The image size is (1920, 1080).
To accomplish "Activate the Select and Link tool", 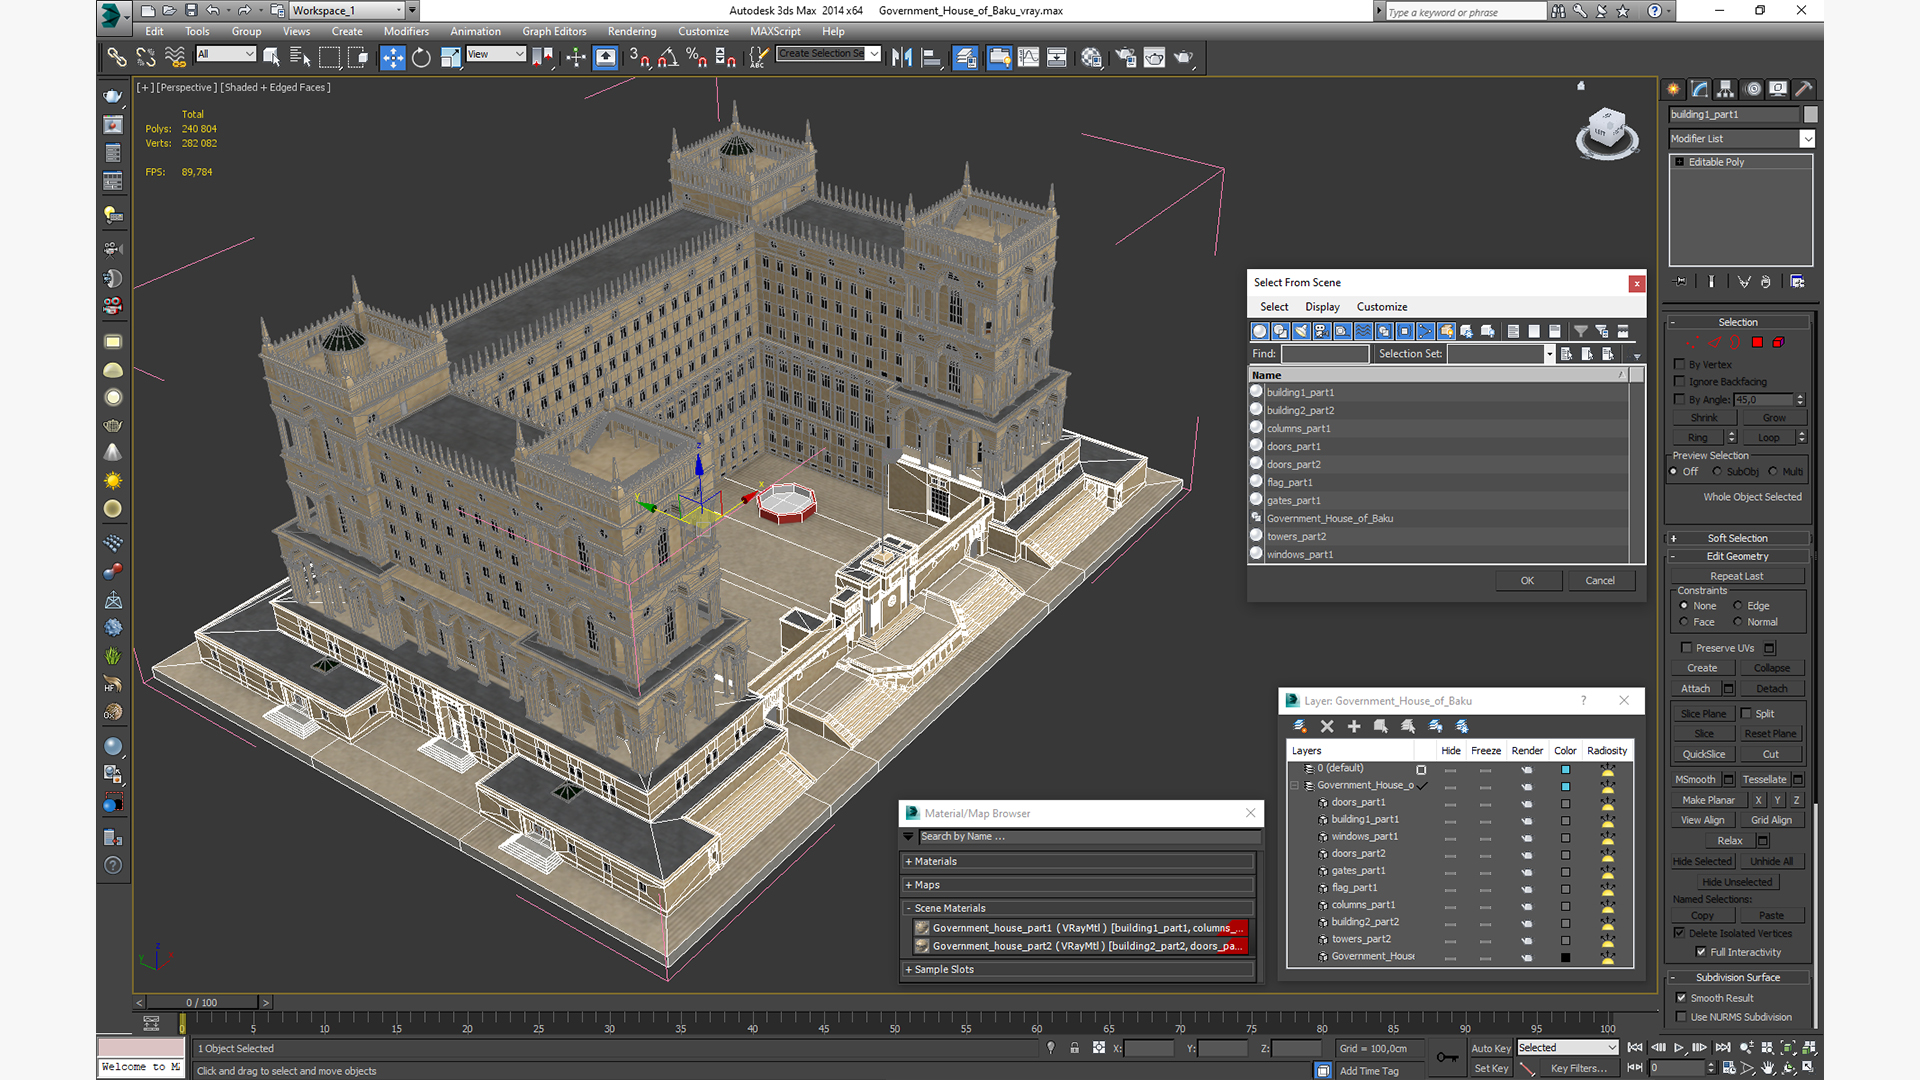I will click(117, 57).
